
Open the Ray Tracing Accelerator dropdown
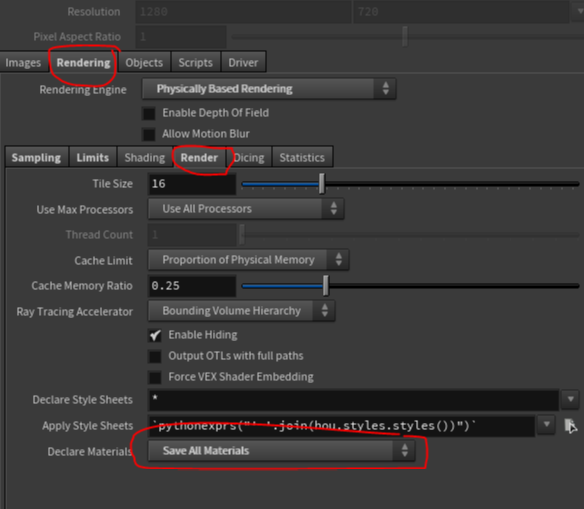click(241, 311)
